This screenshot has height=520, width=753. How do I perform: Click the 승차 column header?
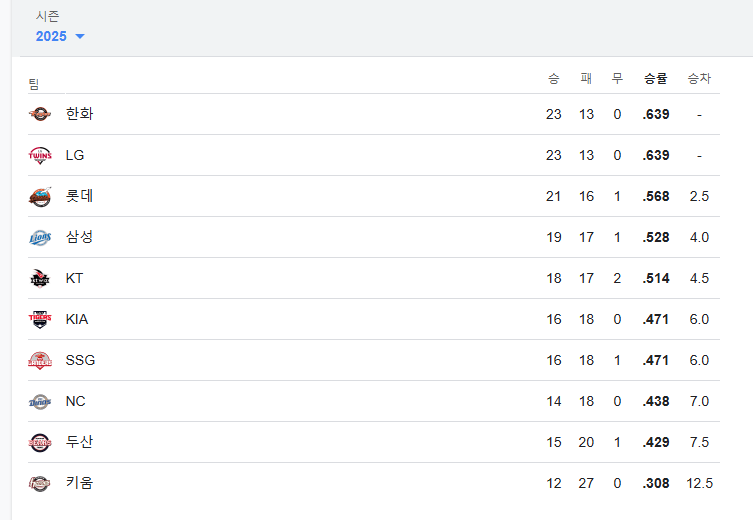(x=699, y=78)
